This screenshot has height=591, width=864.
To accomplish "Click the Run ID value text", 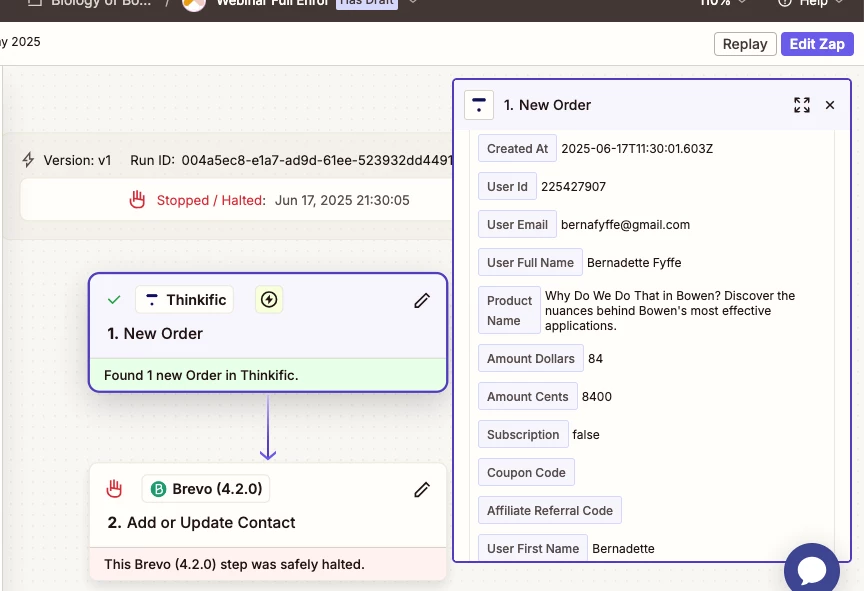I will coord(317,160).
